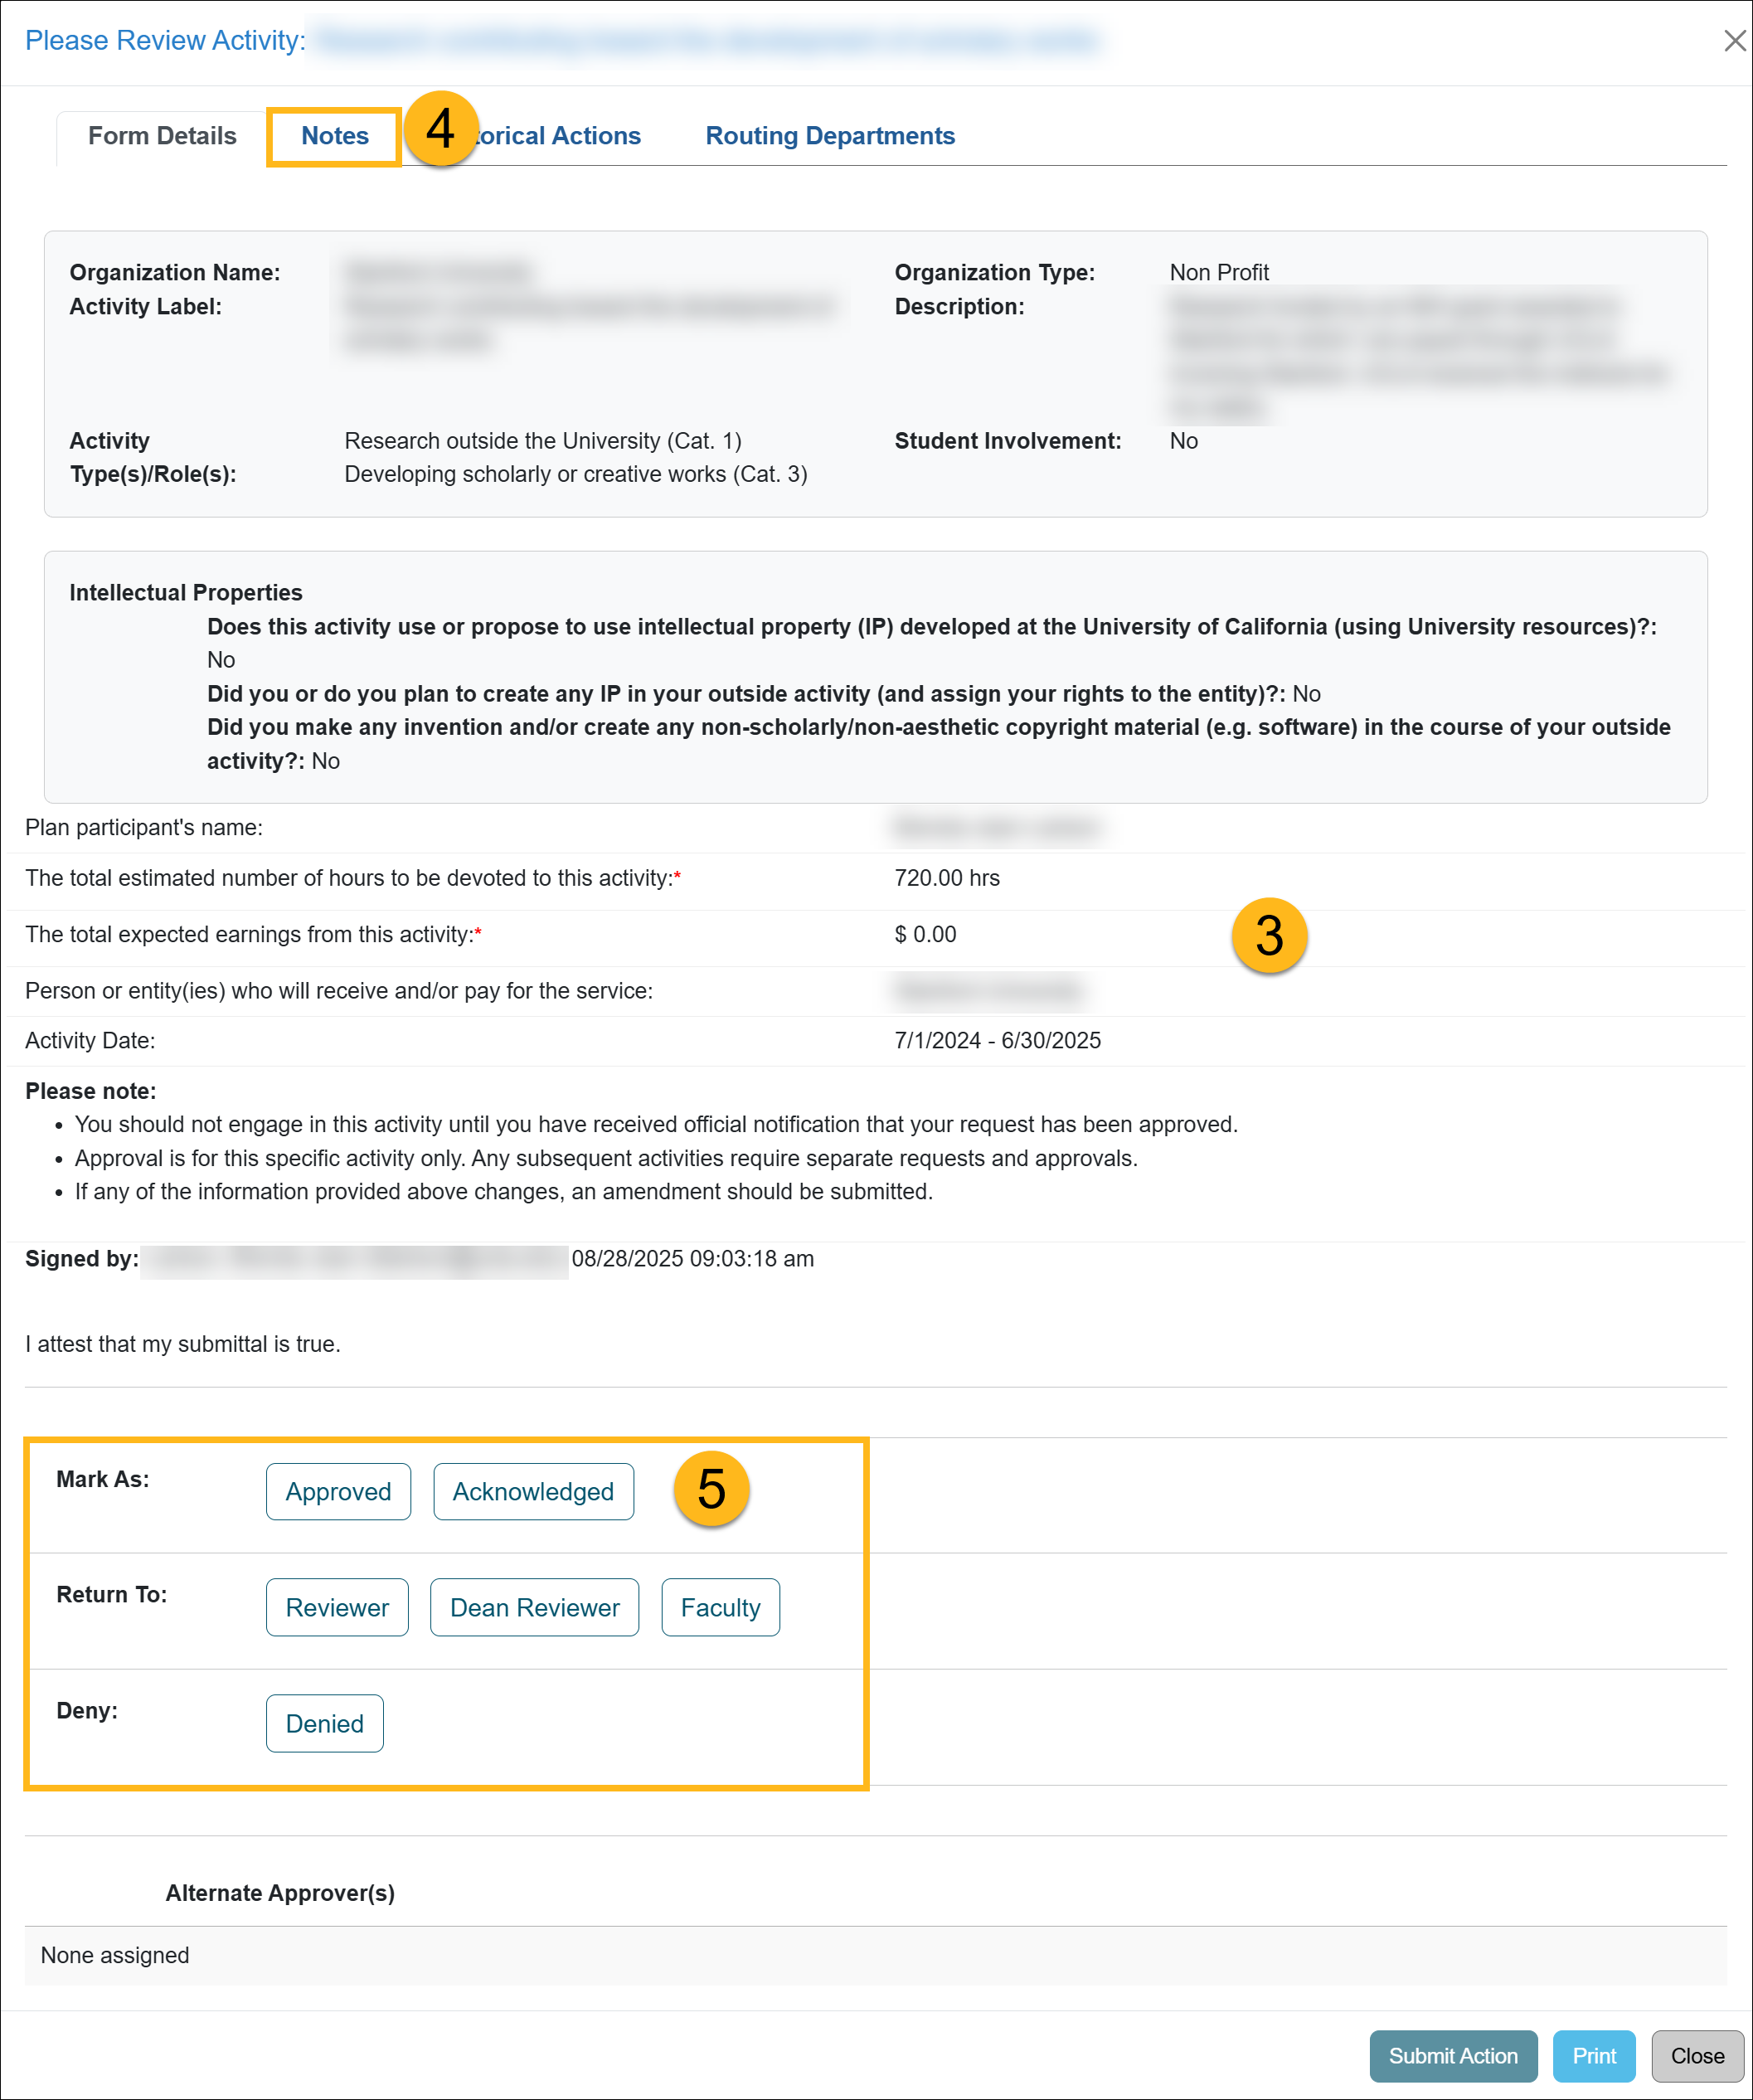Return form to Reviewer

pos(337,1607)
